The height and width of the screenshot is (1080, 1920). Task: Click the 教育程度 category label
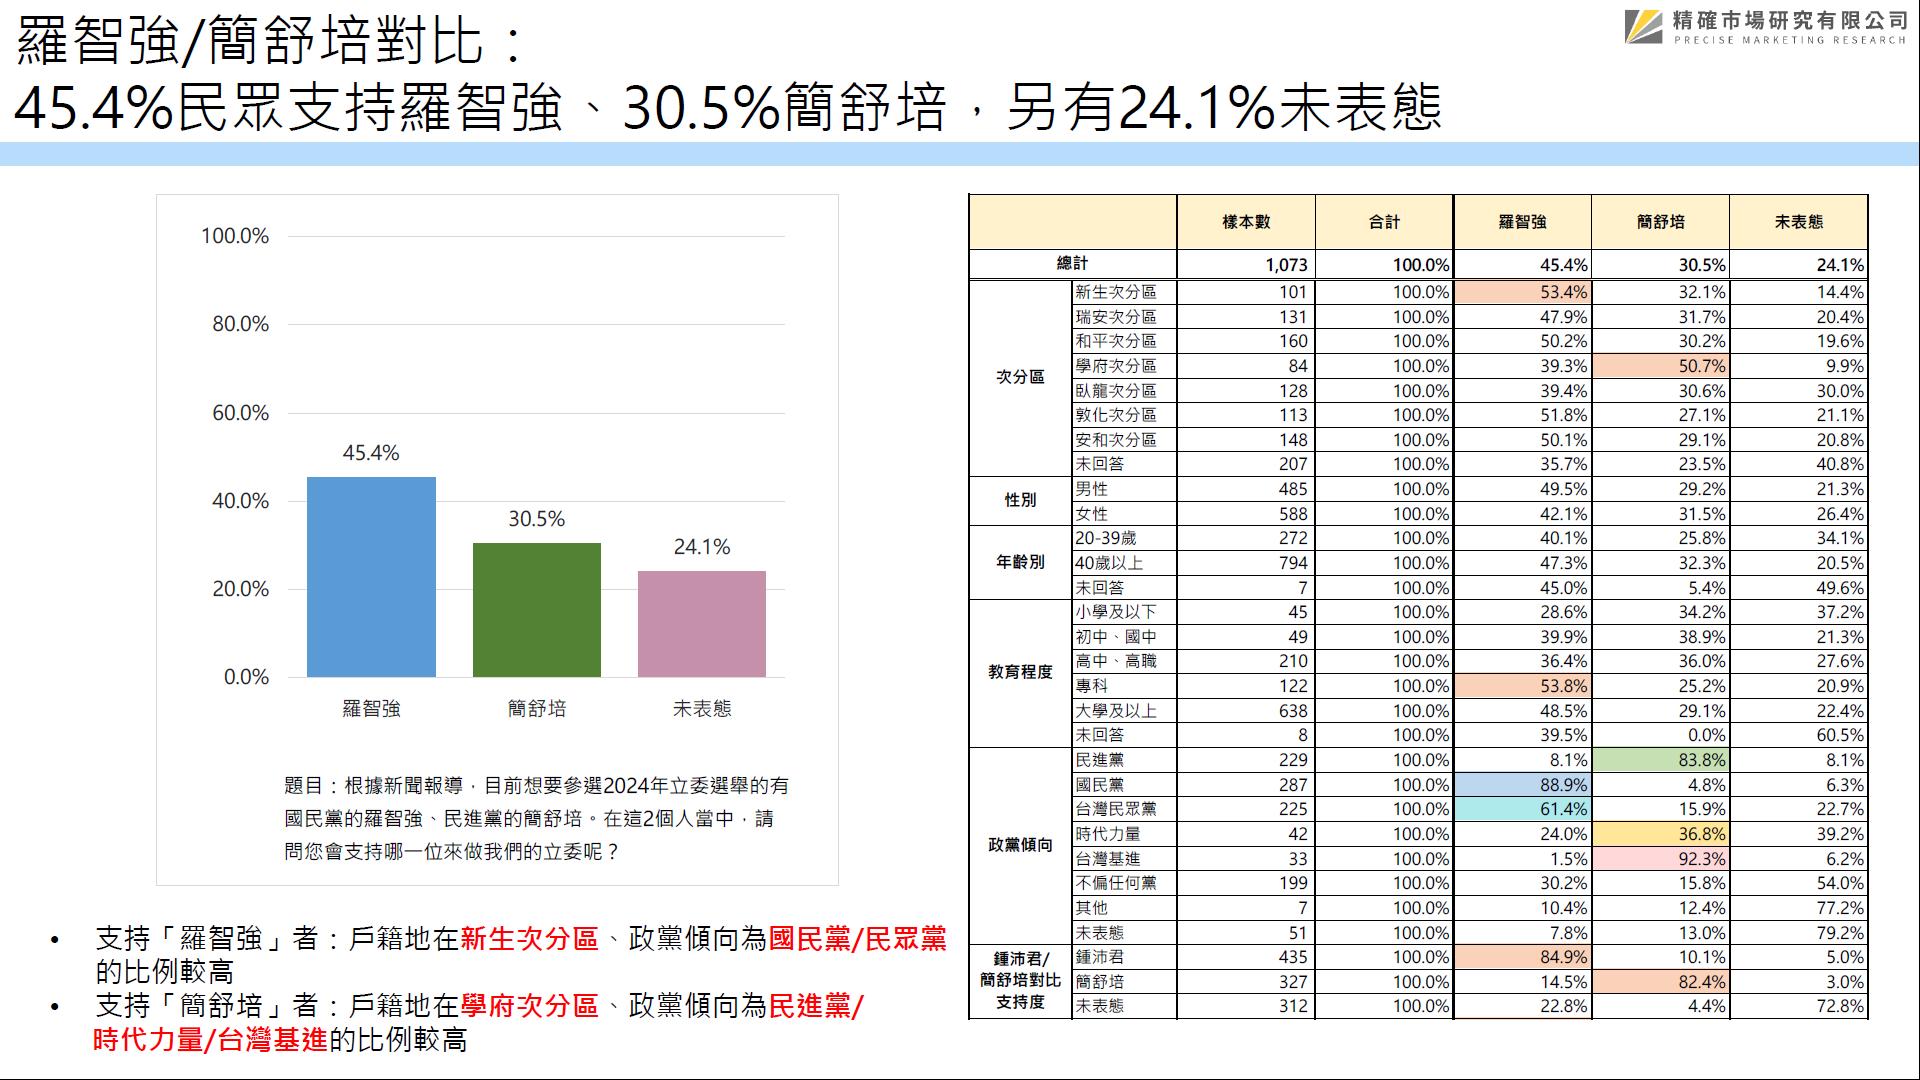tap(1020, 672)
